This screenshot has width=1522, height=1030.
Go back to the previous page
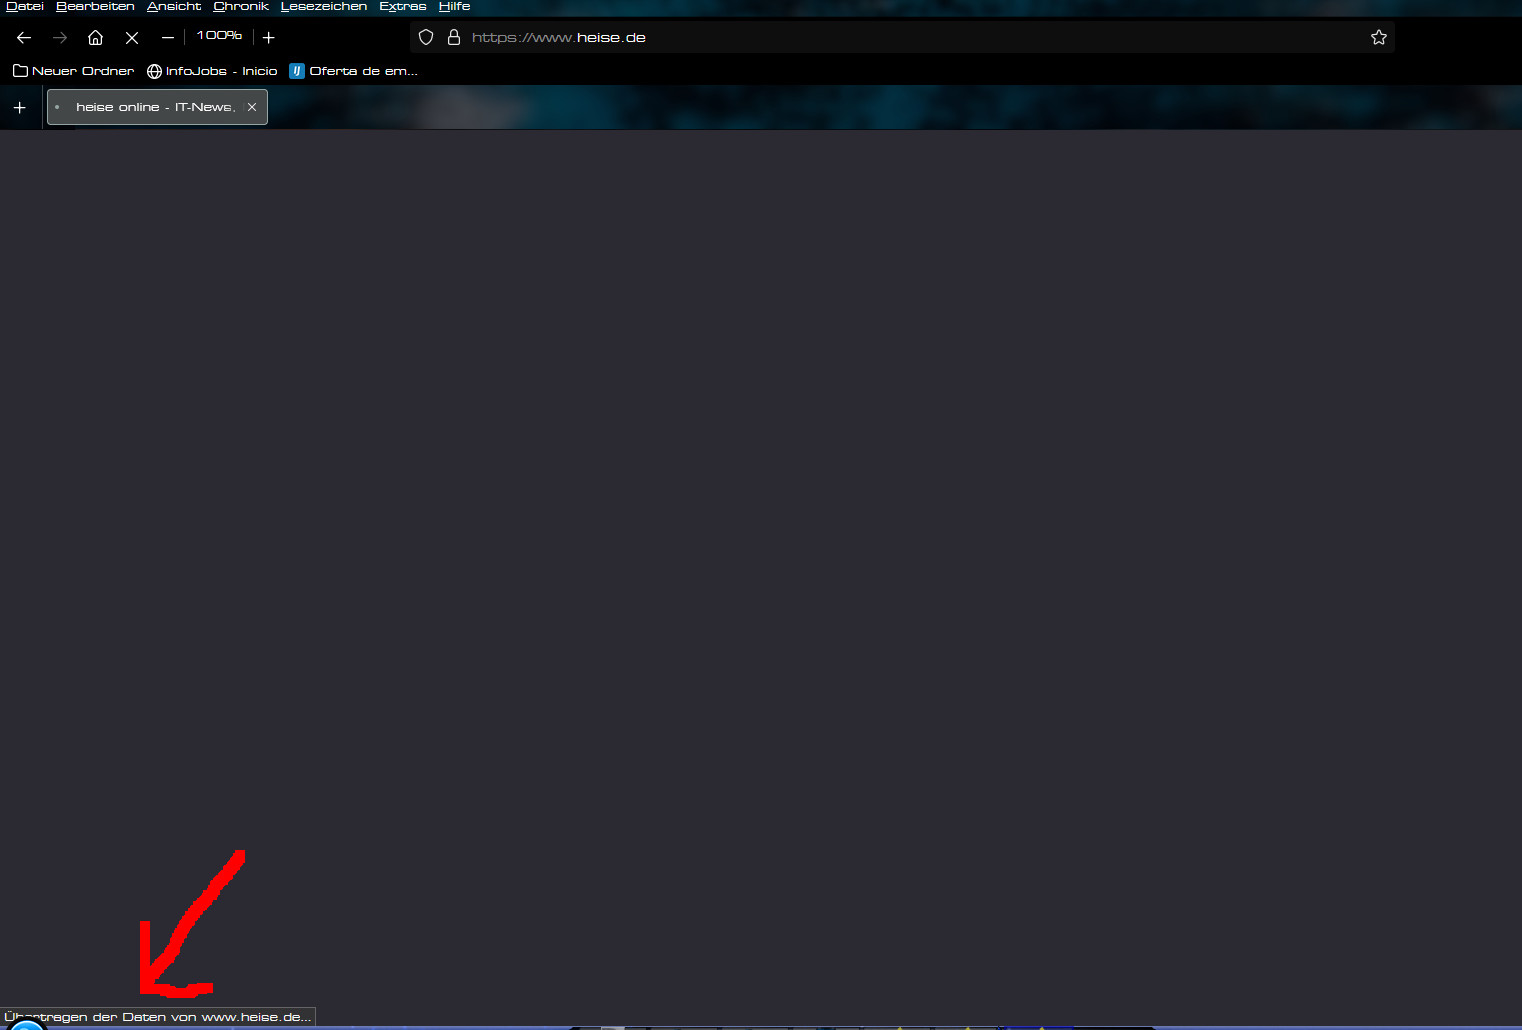click(24, 38)
